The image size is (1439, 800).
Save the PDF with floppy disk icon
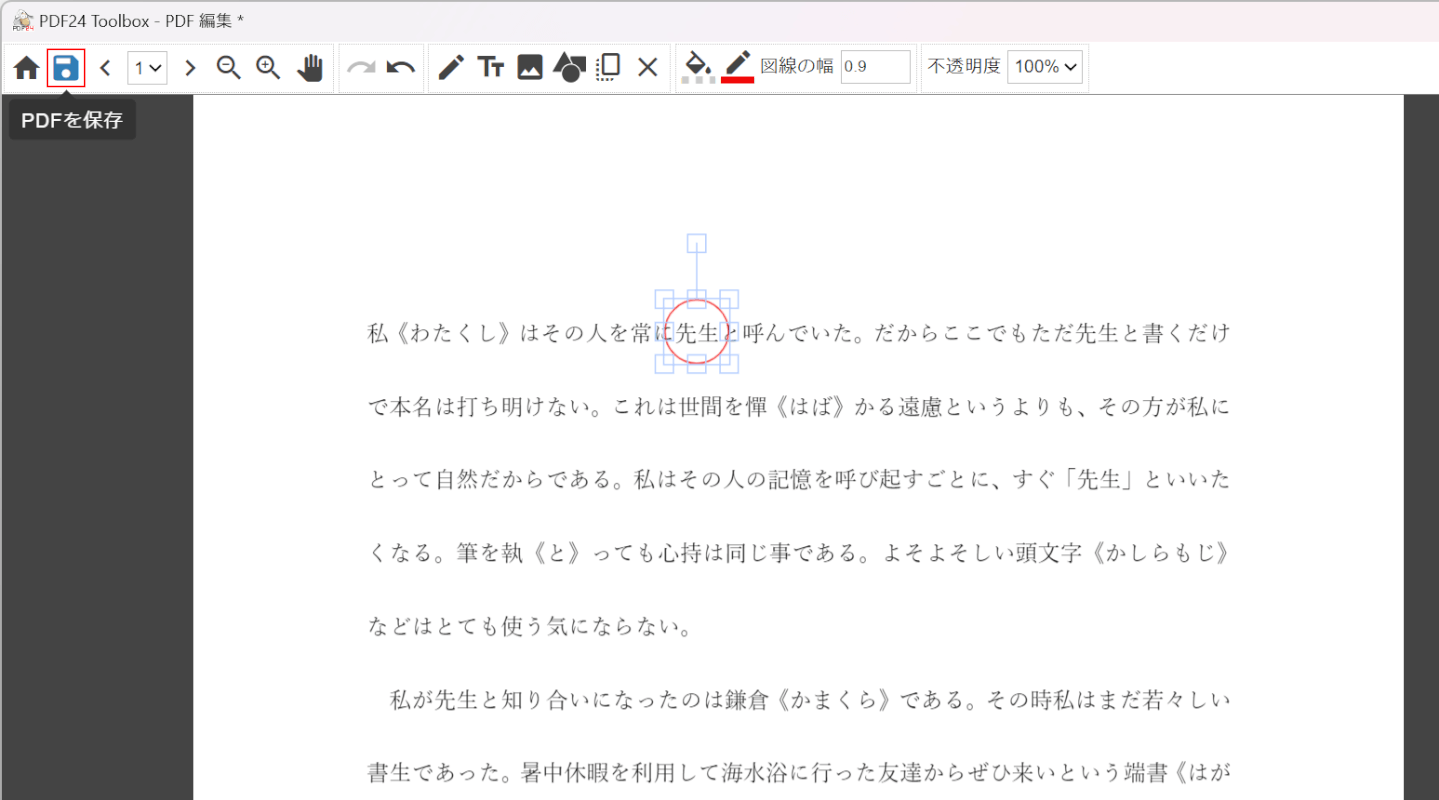pos(66,68)
